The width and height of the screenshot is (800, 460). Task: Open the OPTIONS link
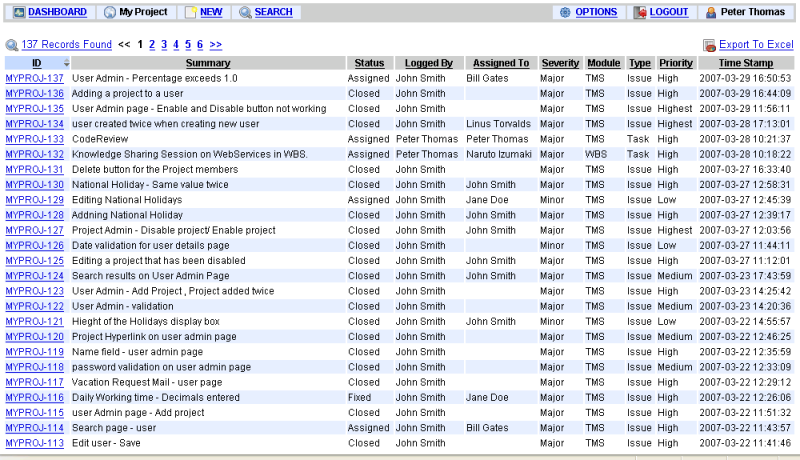596,12
